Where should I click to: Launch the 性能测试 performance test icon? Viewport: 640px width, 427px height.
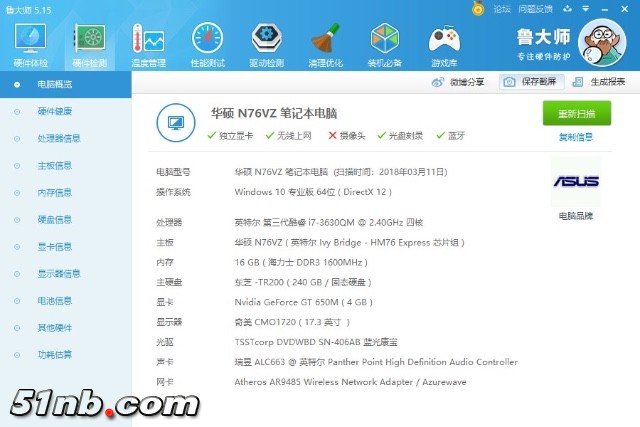point(208,43)
